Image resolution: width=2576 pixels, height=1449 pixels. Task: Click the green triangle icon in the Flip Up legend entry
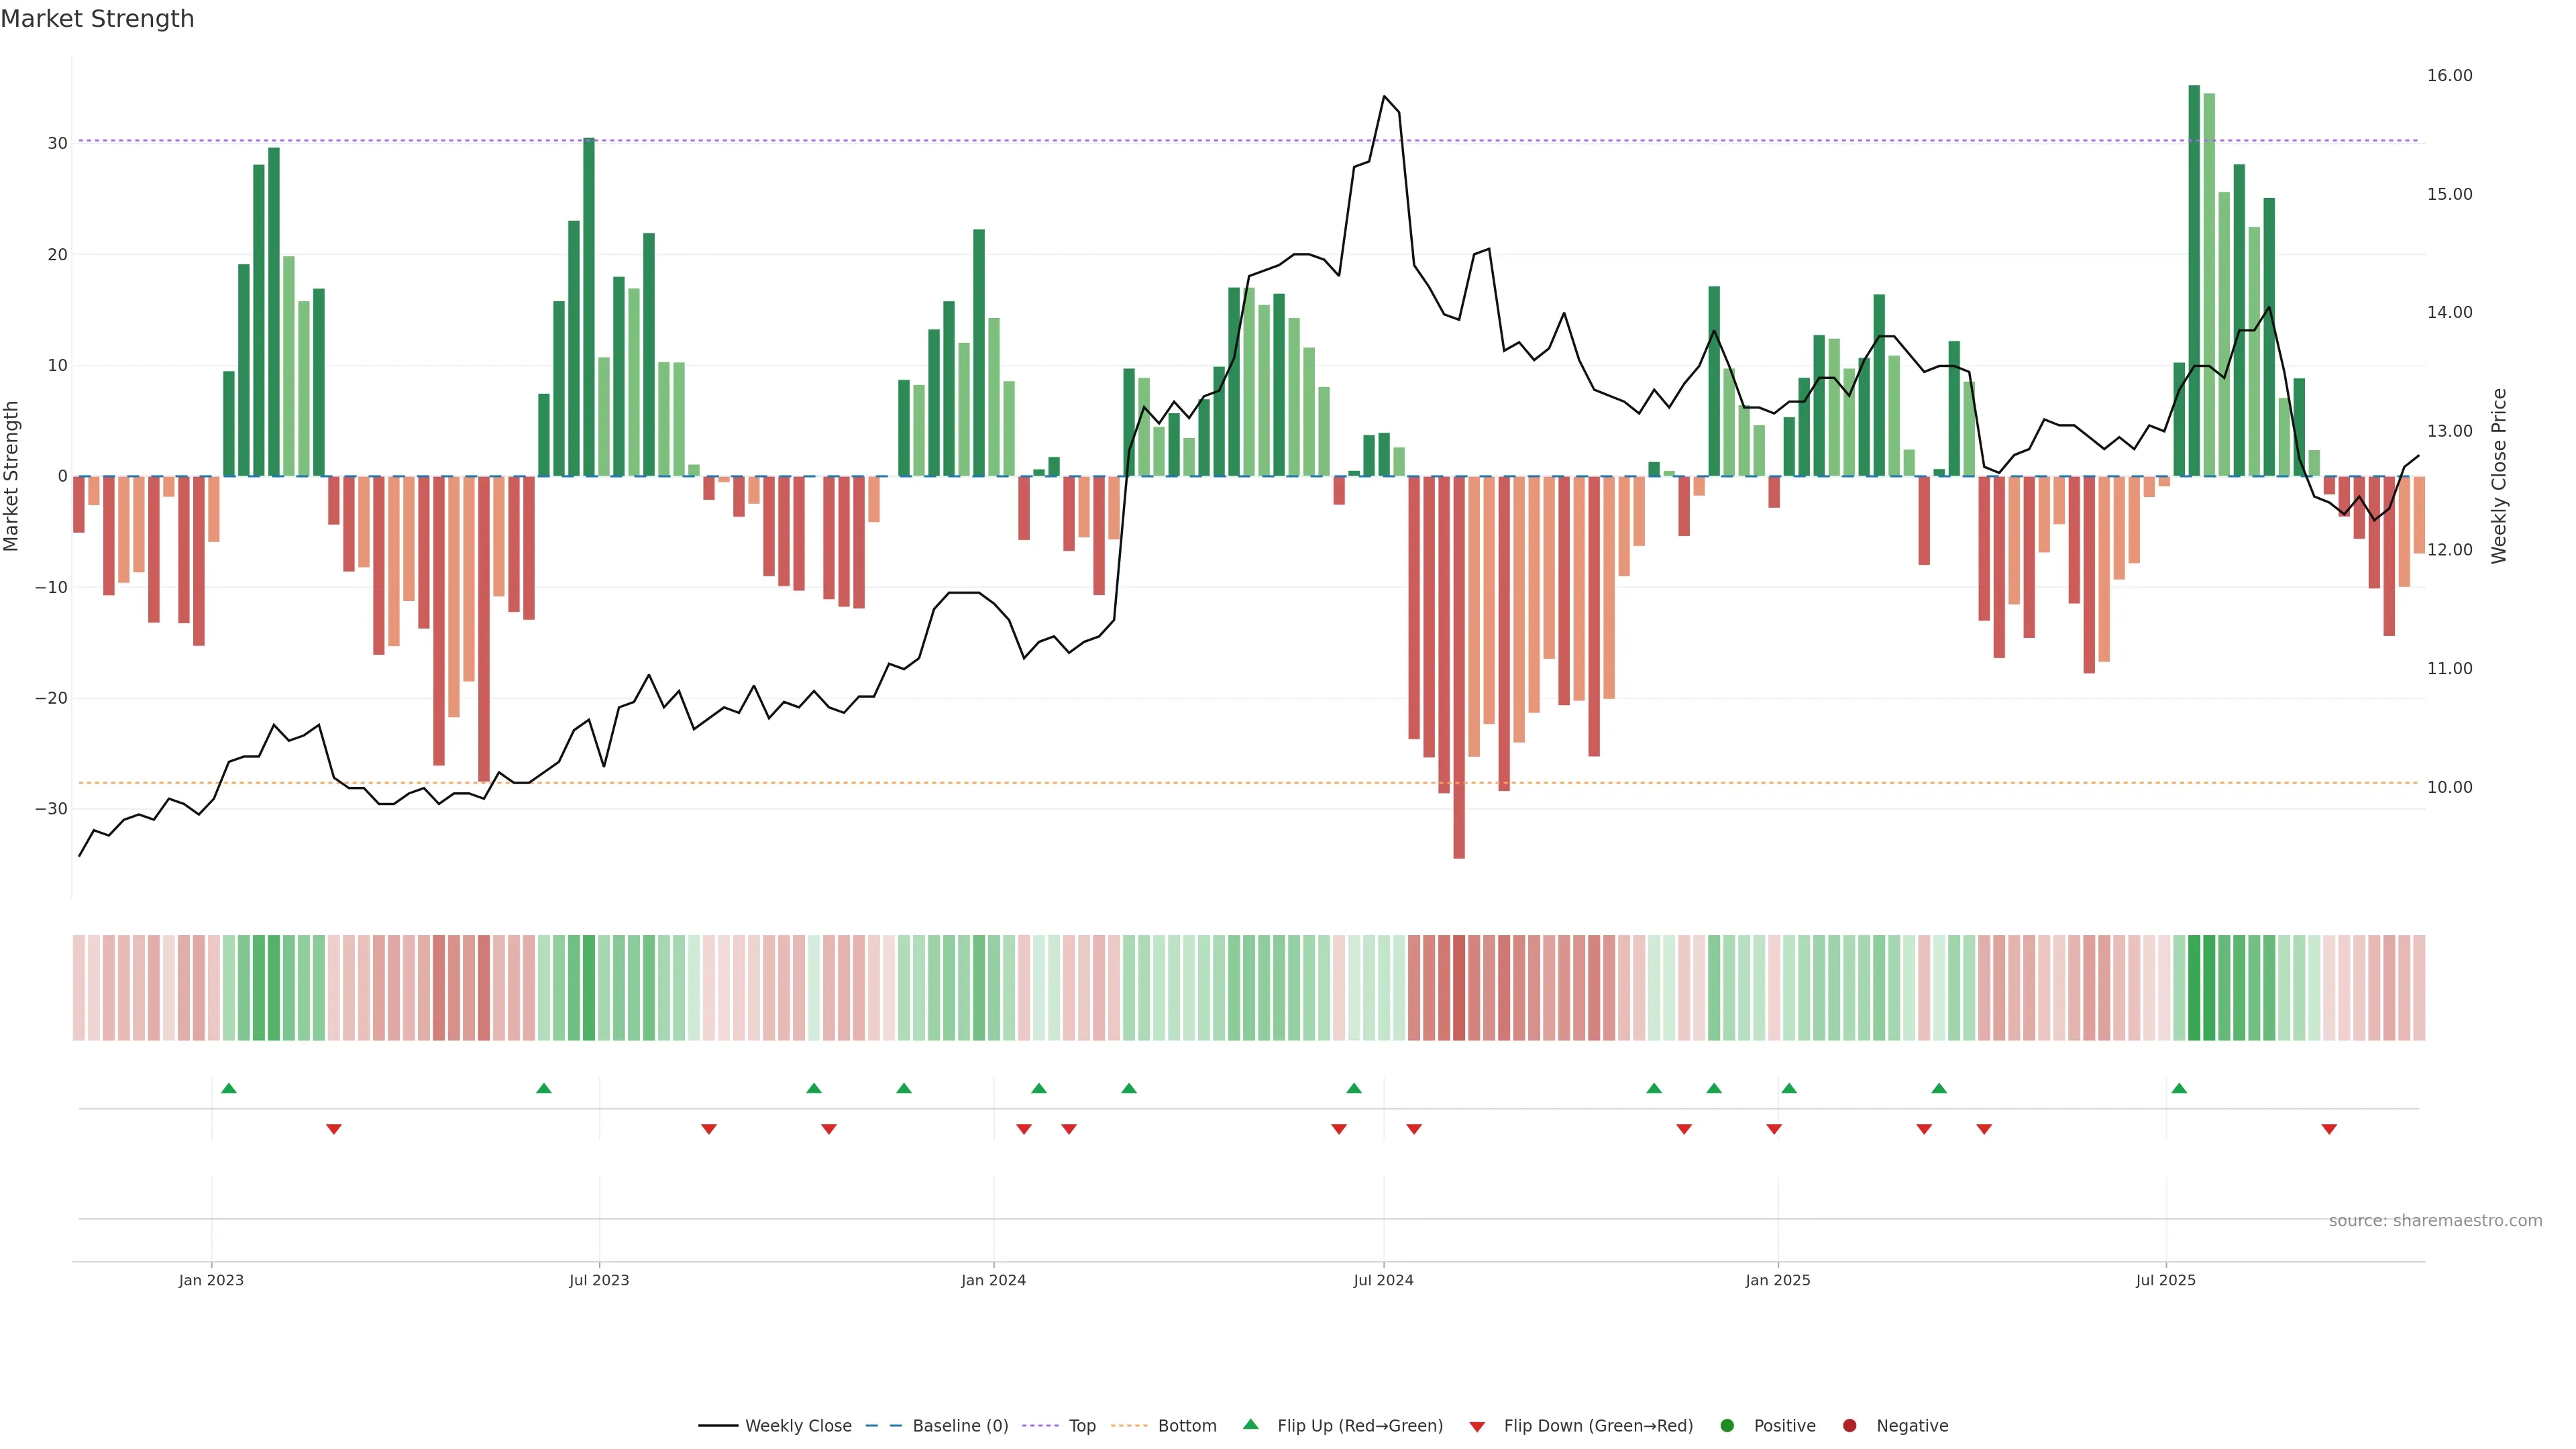(x=1250, y=1425)
